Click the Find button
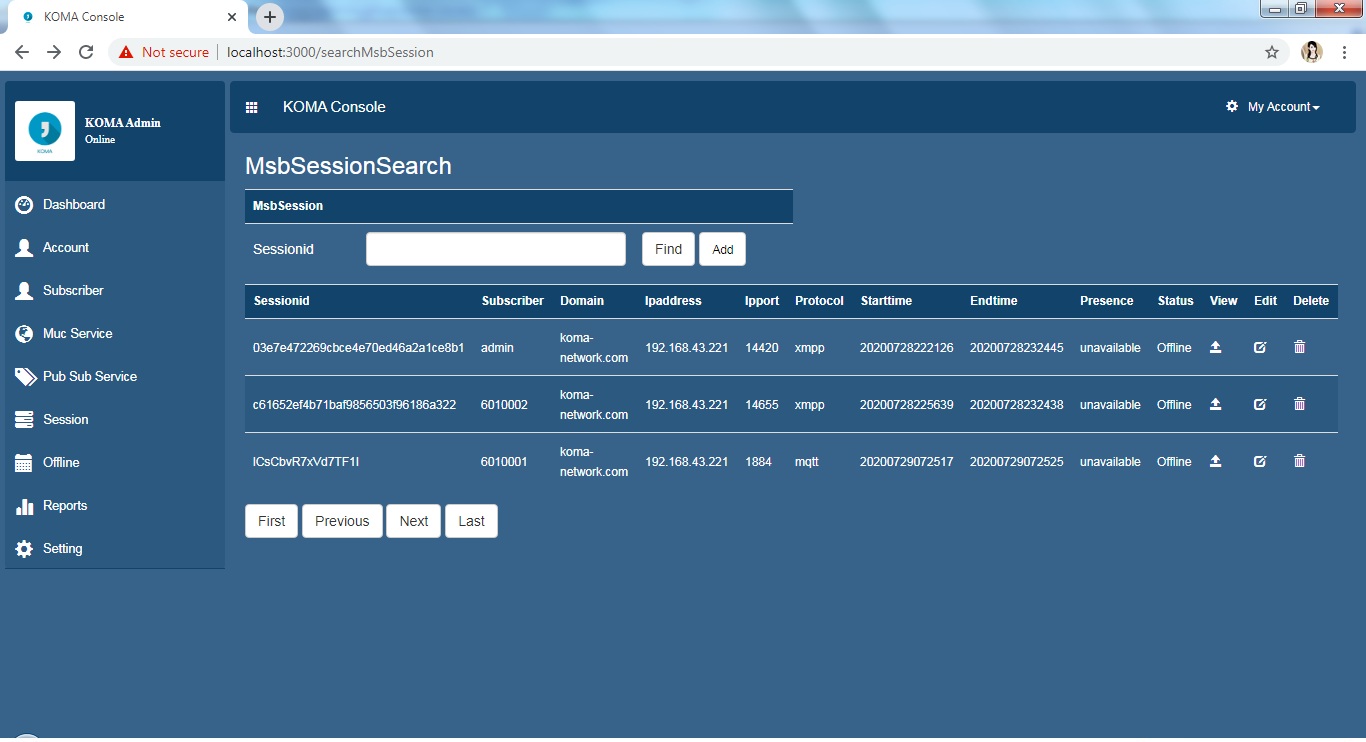This screenshot has height=742, width=1366. tap(667, 249)
